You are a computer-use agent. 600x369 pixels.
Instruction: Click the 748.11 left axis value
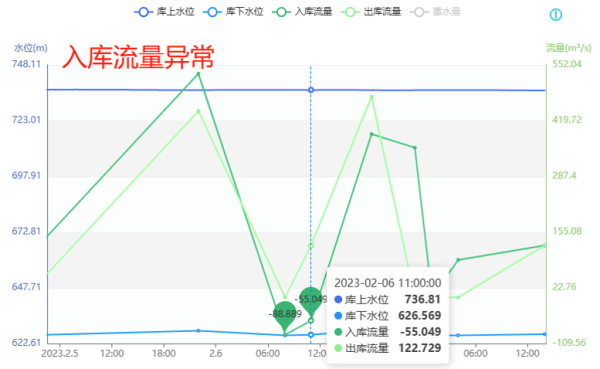click(26, 64)
